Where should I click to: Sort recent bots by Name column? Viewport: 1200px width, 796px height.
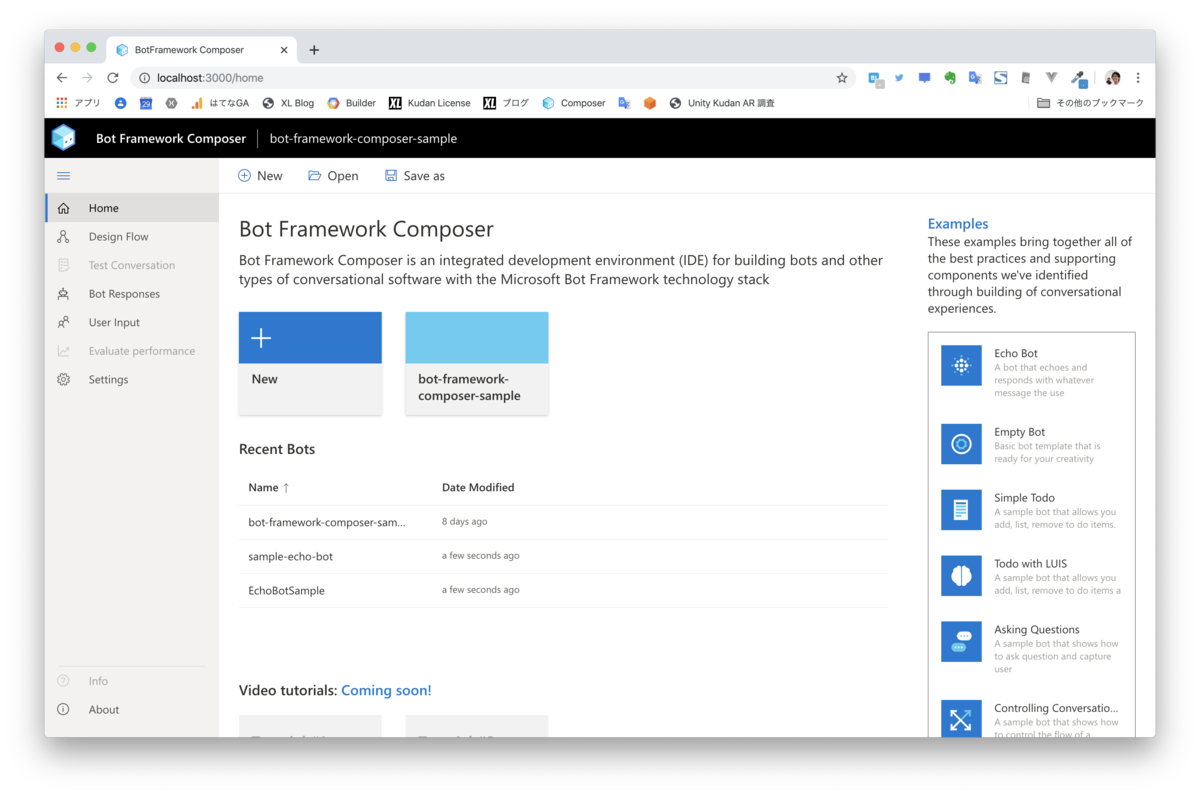click(268, 488)
